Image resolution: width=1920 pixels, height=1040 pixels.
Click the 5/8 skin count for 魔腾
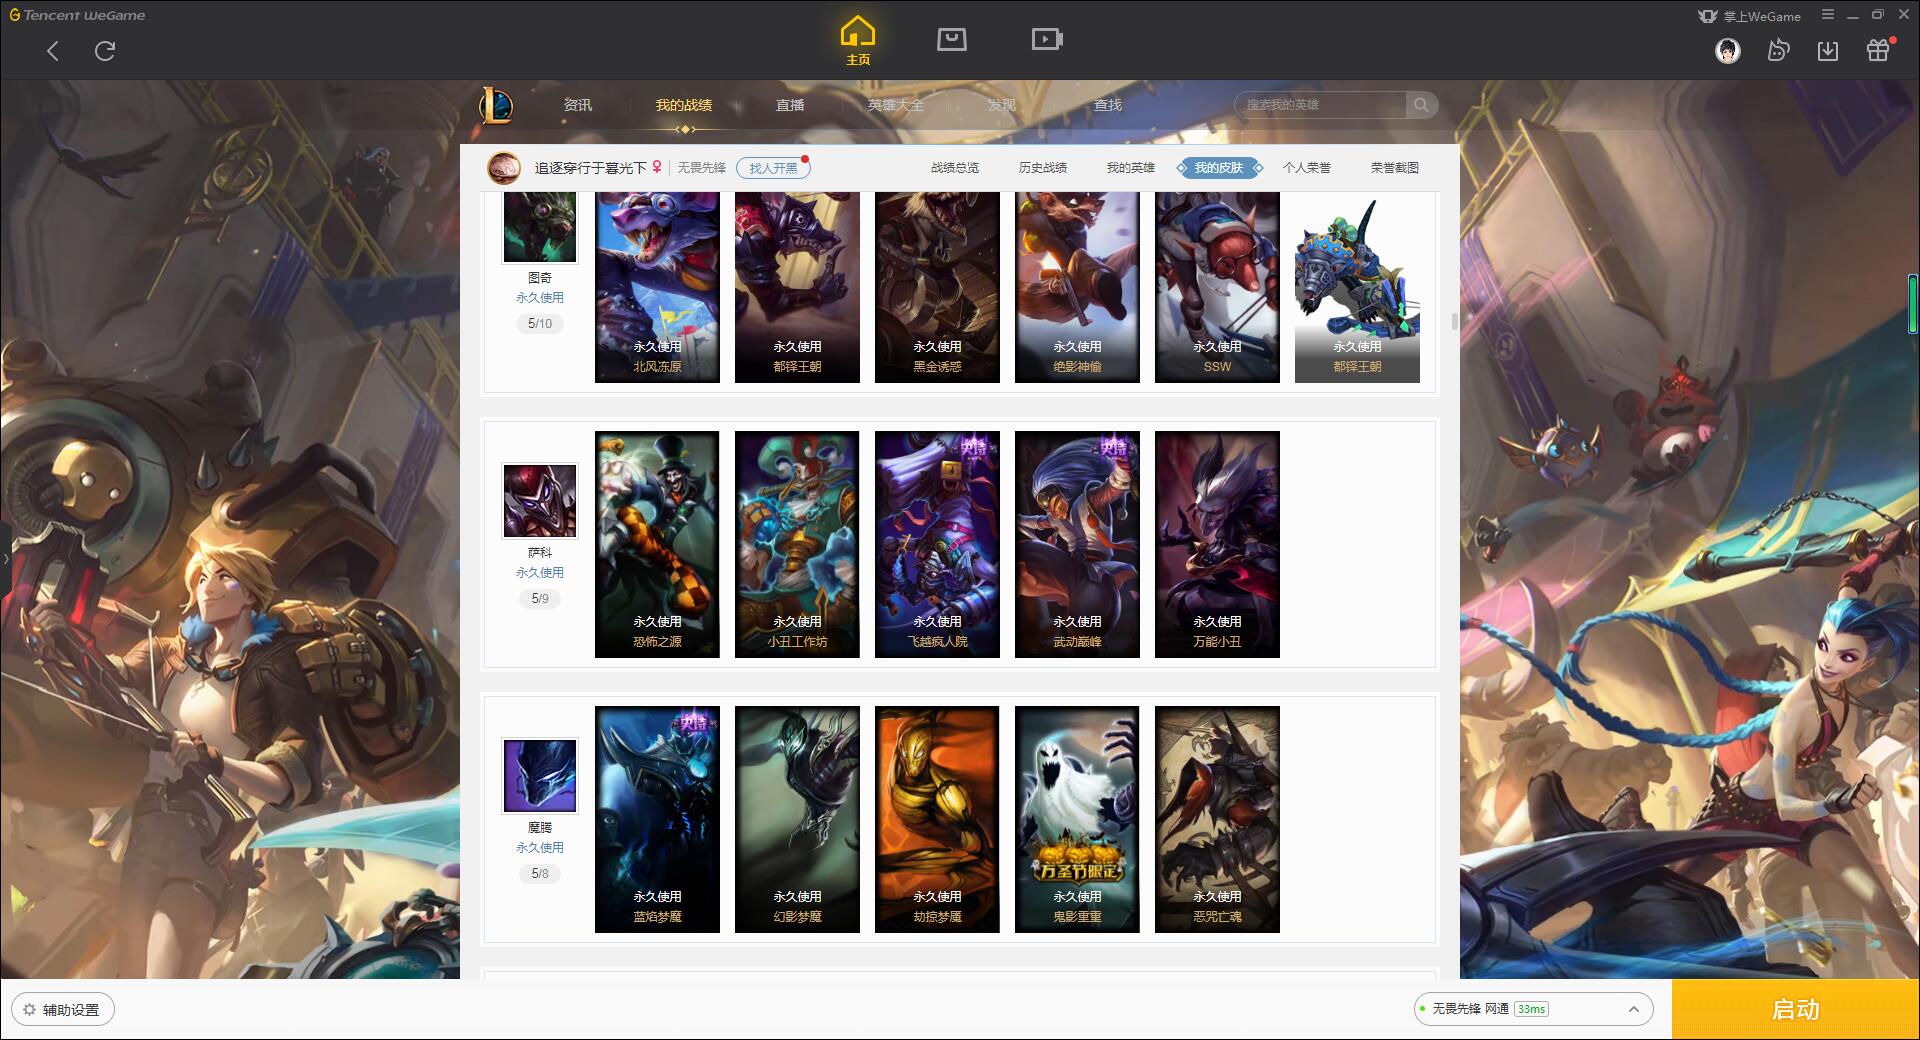click(x=540, y=874)
